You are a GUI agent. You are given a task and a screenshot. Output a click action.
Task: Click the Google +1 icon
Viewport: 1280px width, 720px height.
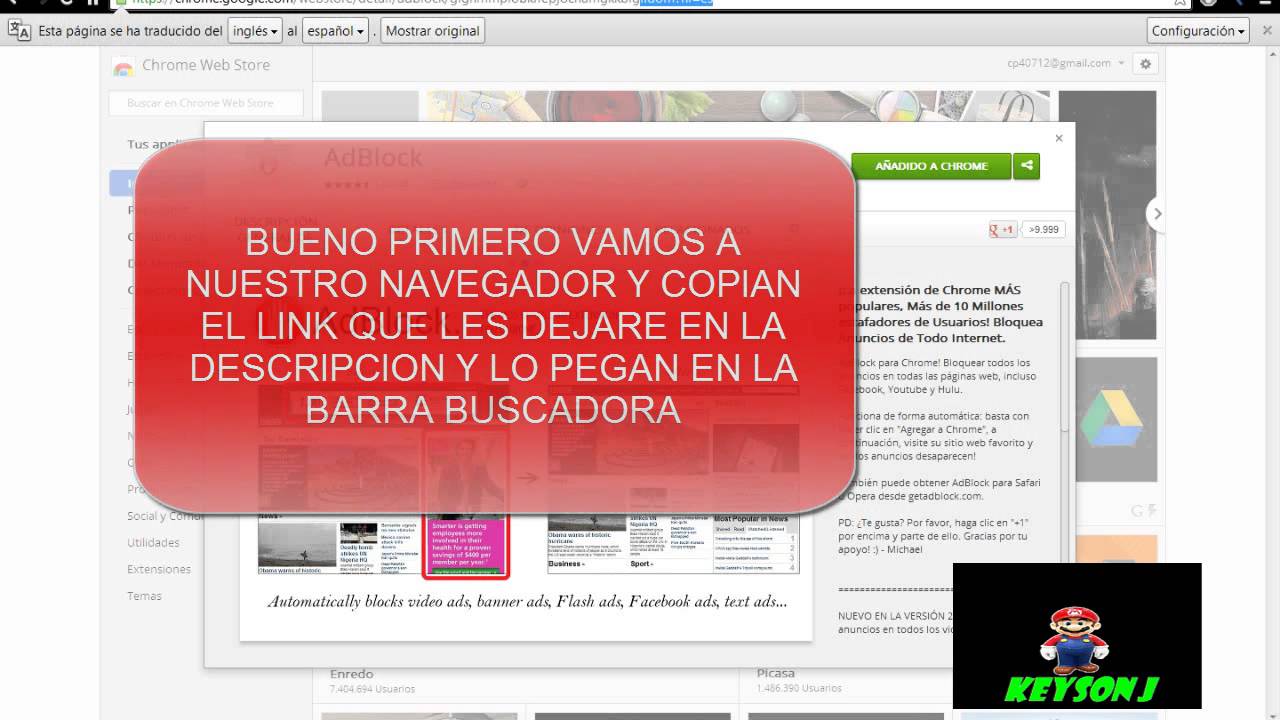click(x=1002, y=230)
